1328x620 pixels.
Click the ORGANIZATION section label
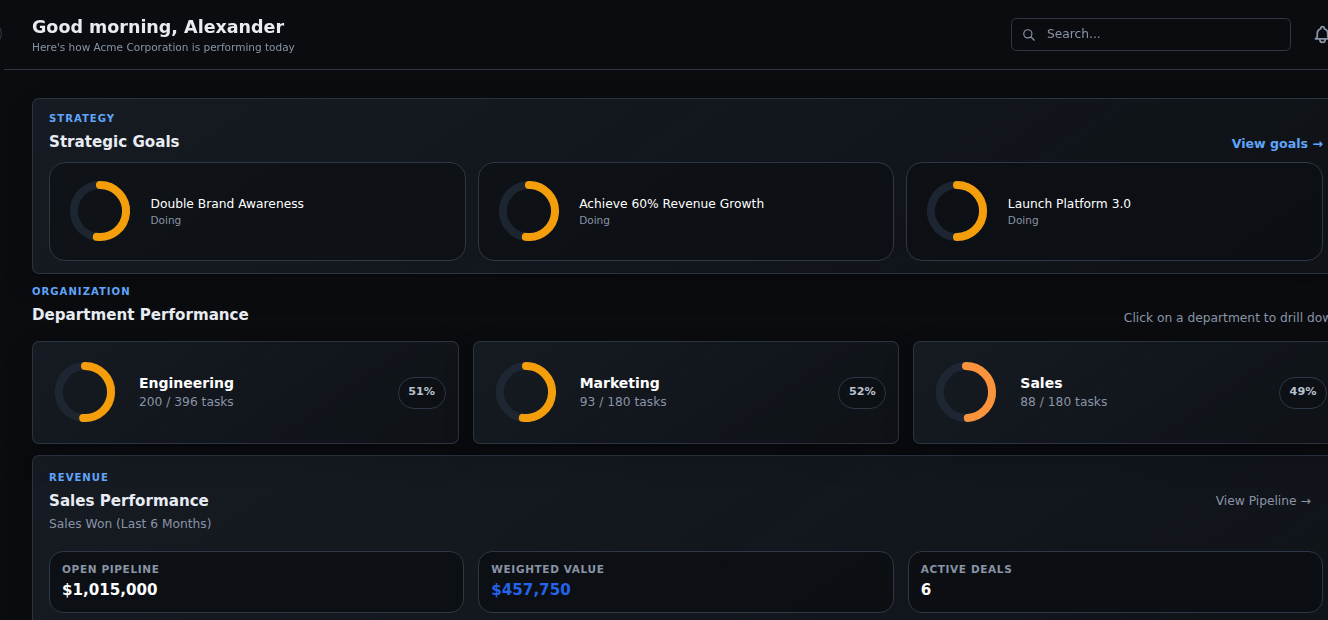pyautogui.click(x=81, y=291)
